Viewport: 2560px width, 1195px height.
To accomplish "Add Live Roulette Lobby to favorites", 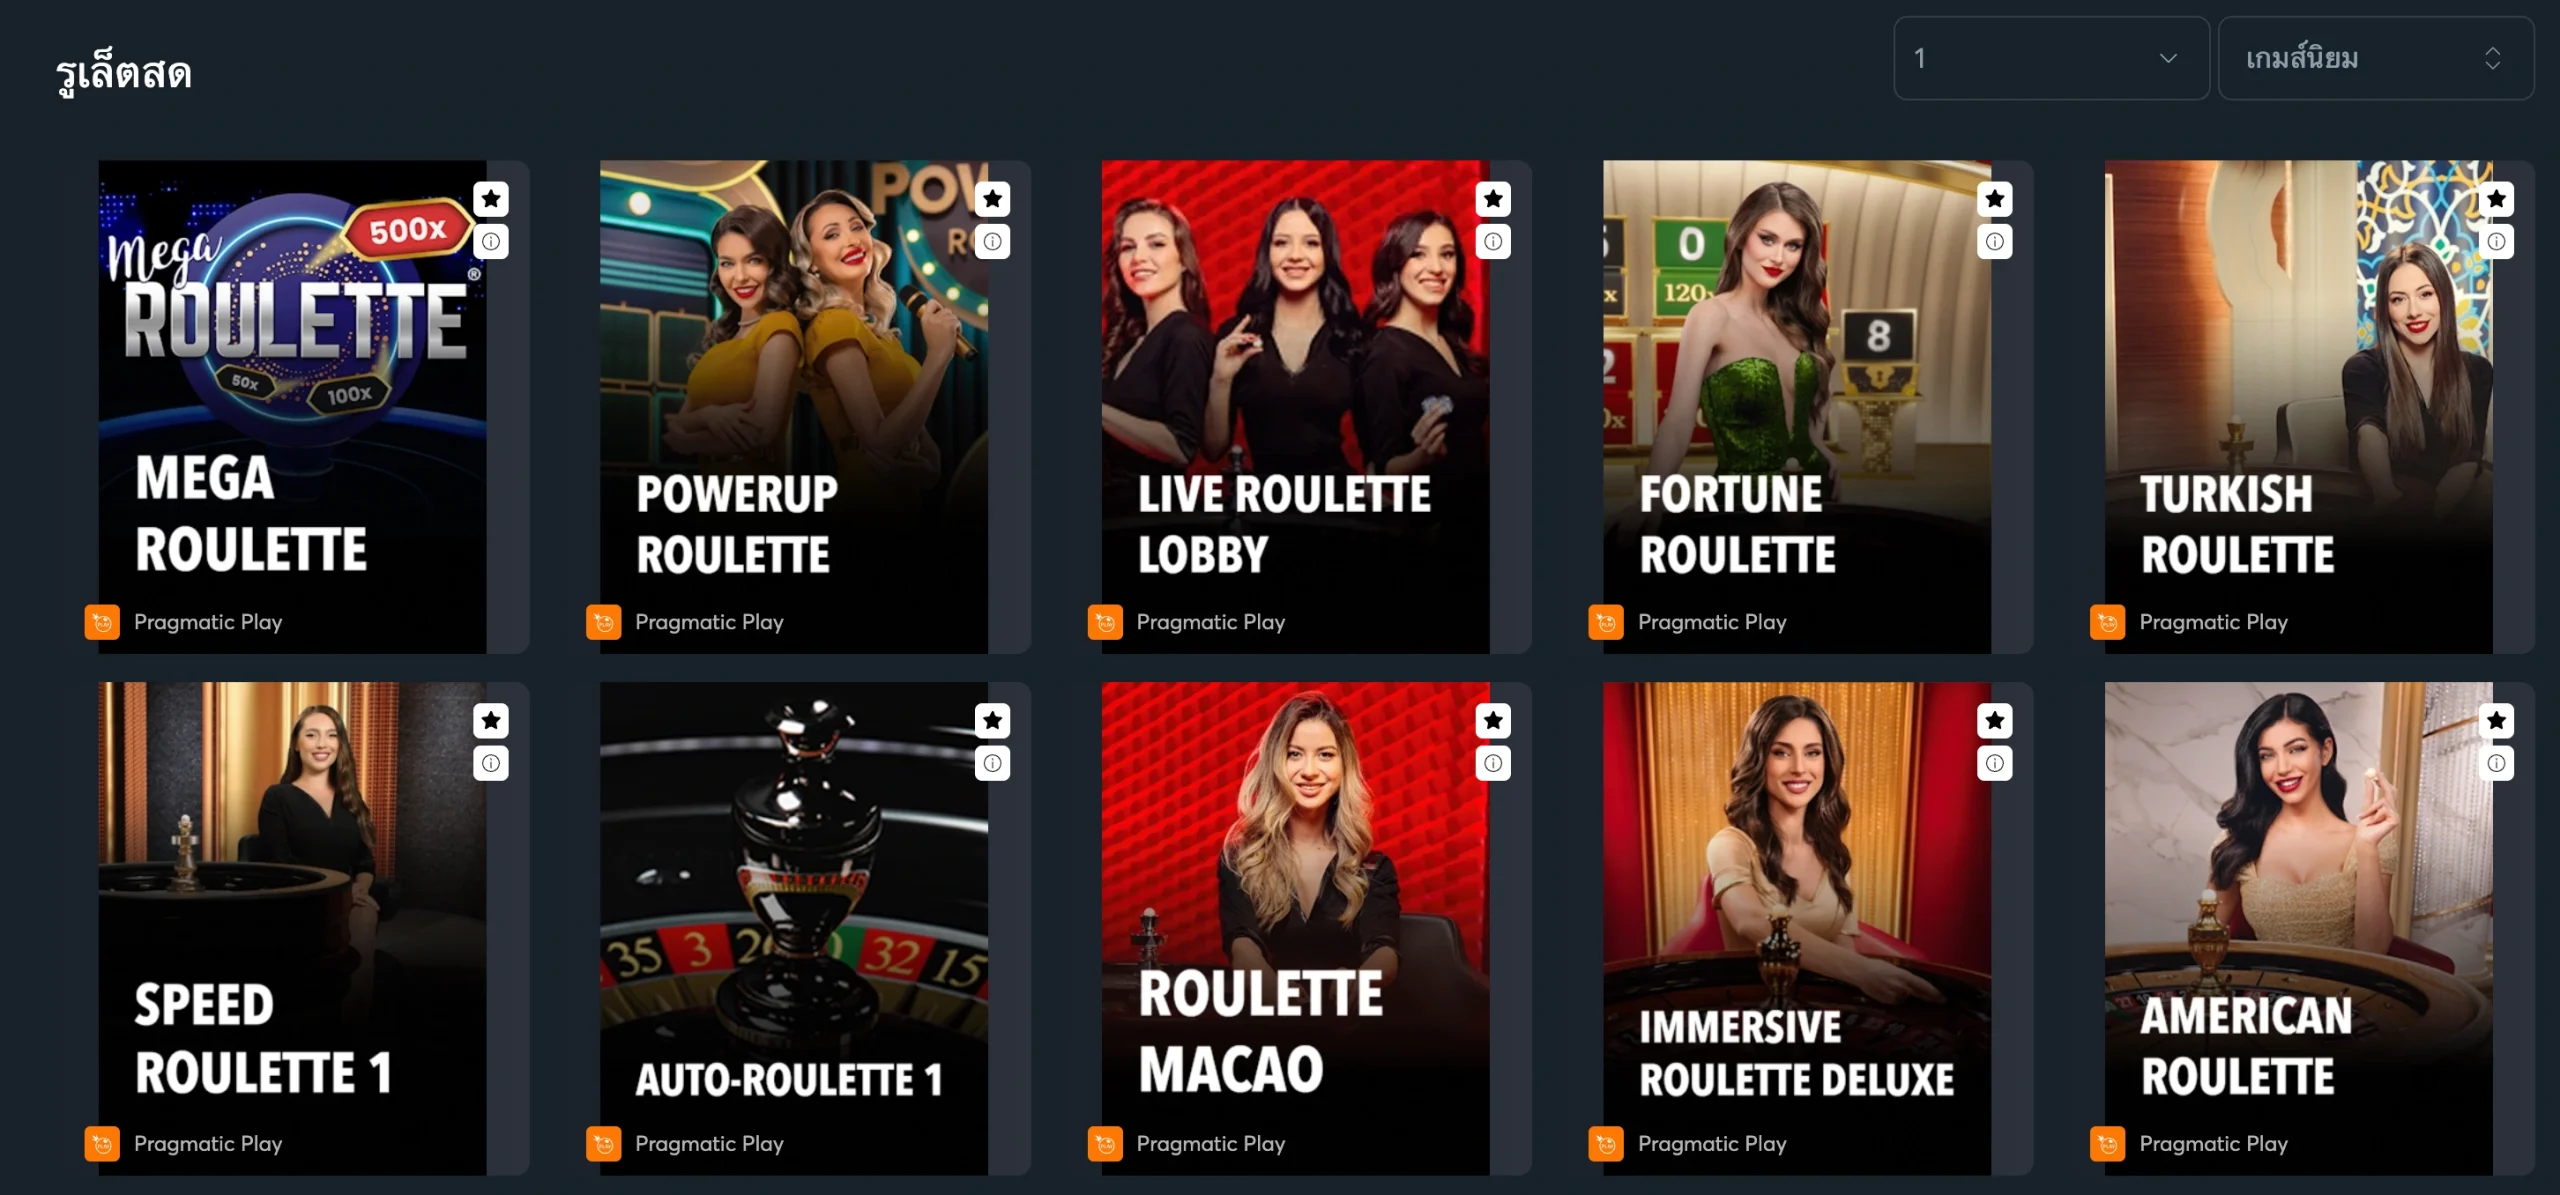I will (1493, 199).
